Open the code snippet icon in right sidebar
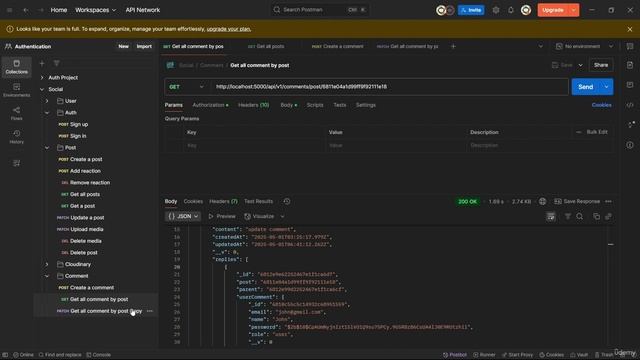This screenshot has width=640, height=360. (630, 105)
